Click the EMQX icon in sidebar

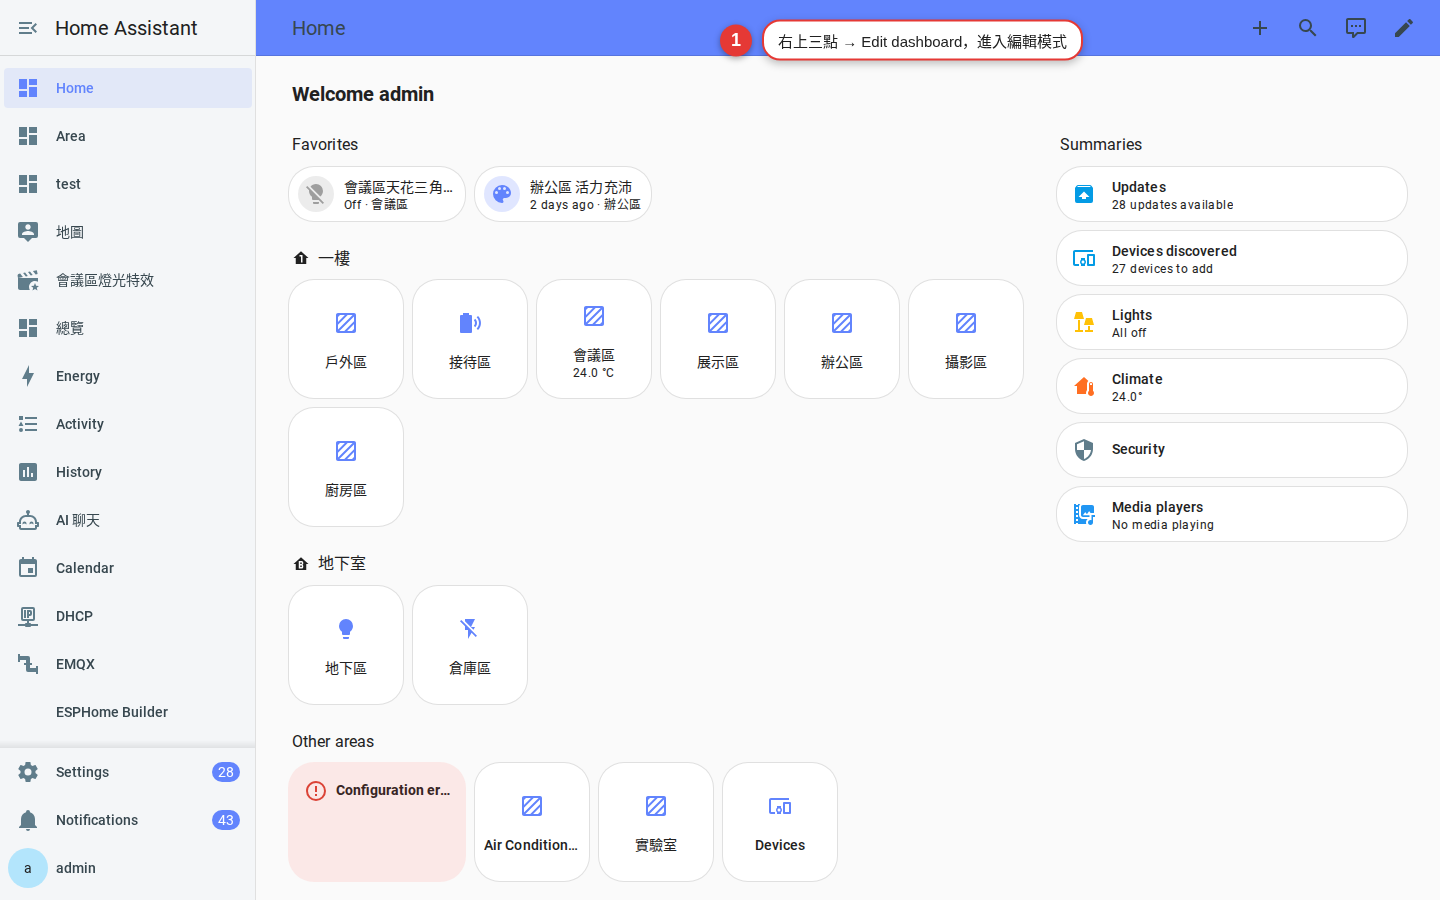click(28, 664)
